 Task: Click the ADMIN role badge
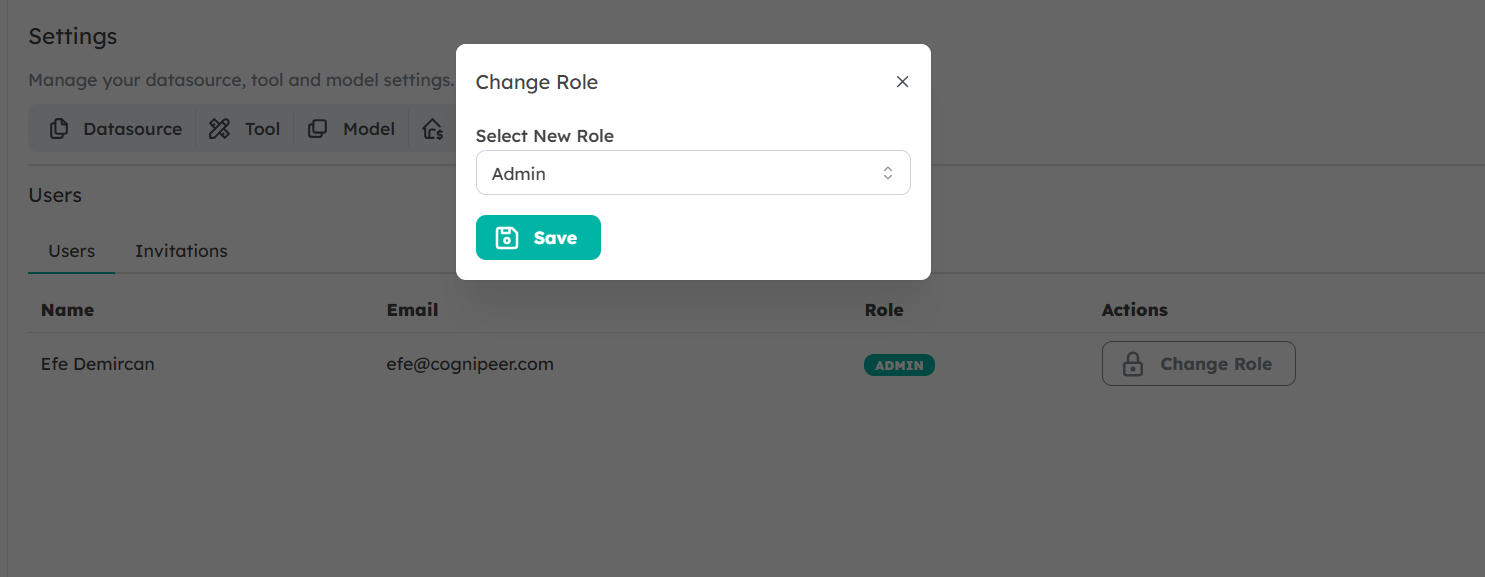[899, 365]
